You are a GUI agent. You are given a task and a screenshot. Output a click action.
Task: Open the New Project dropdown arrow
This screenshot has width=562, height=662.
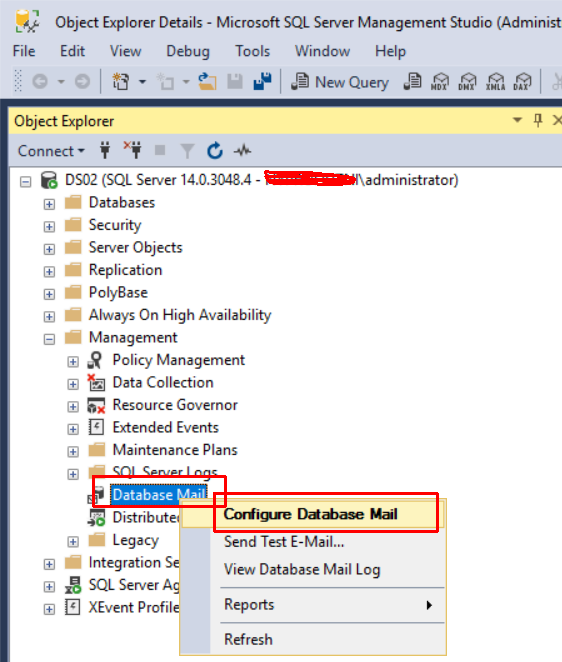click(143, 81)
